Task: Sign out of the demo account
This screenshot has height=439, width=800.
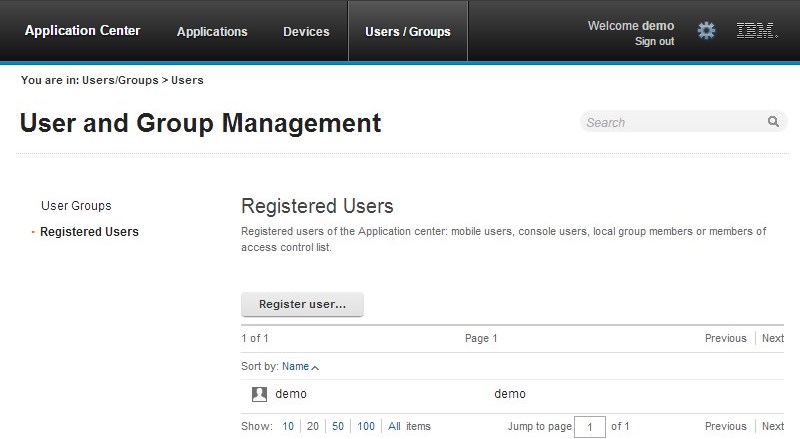Action: coord(654,41)
